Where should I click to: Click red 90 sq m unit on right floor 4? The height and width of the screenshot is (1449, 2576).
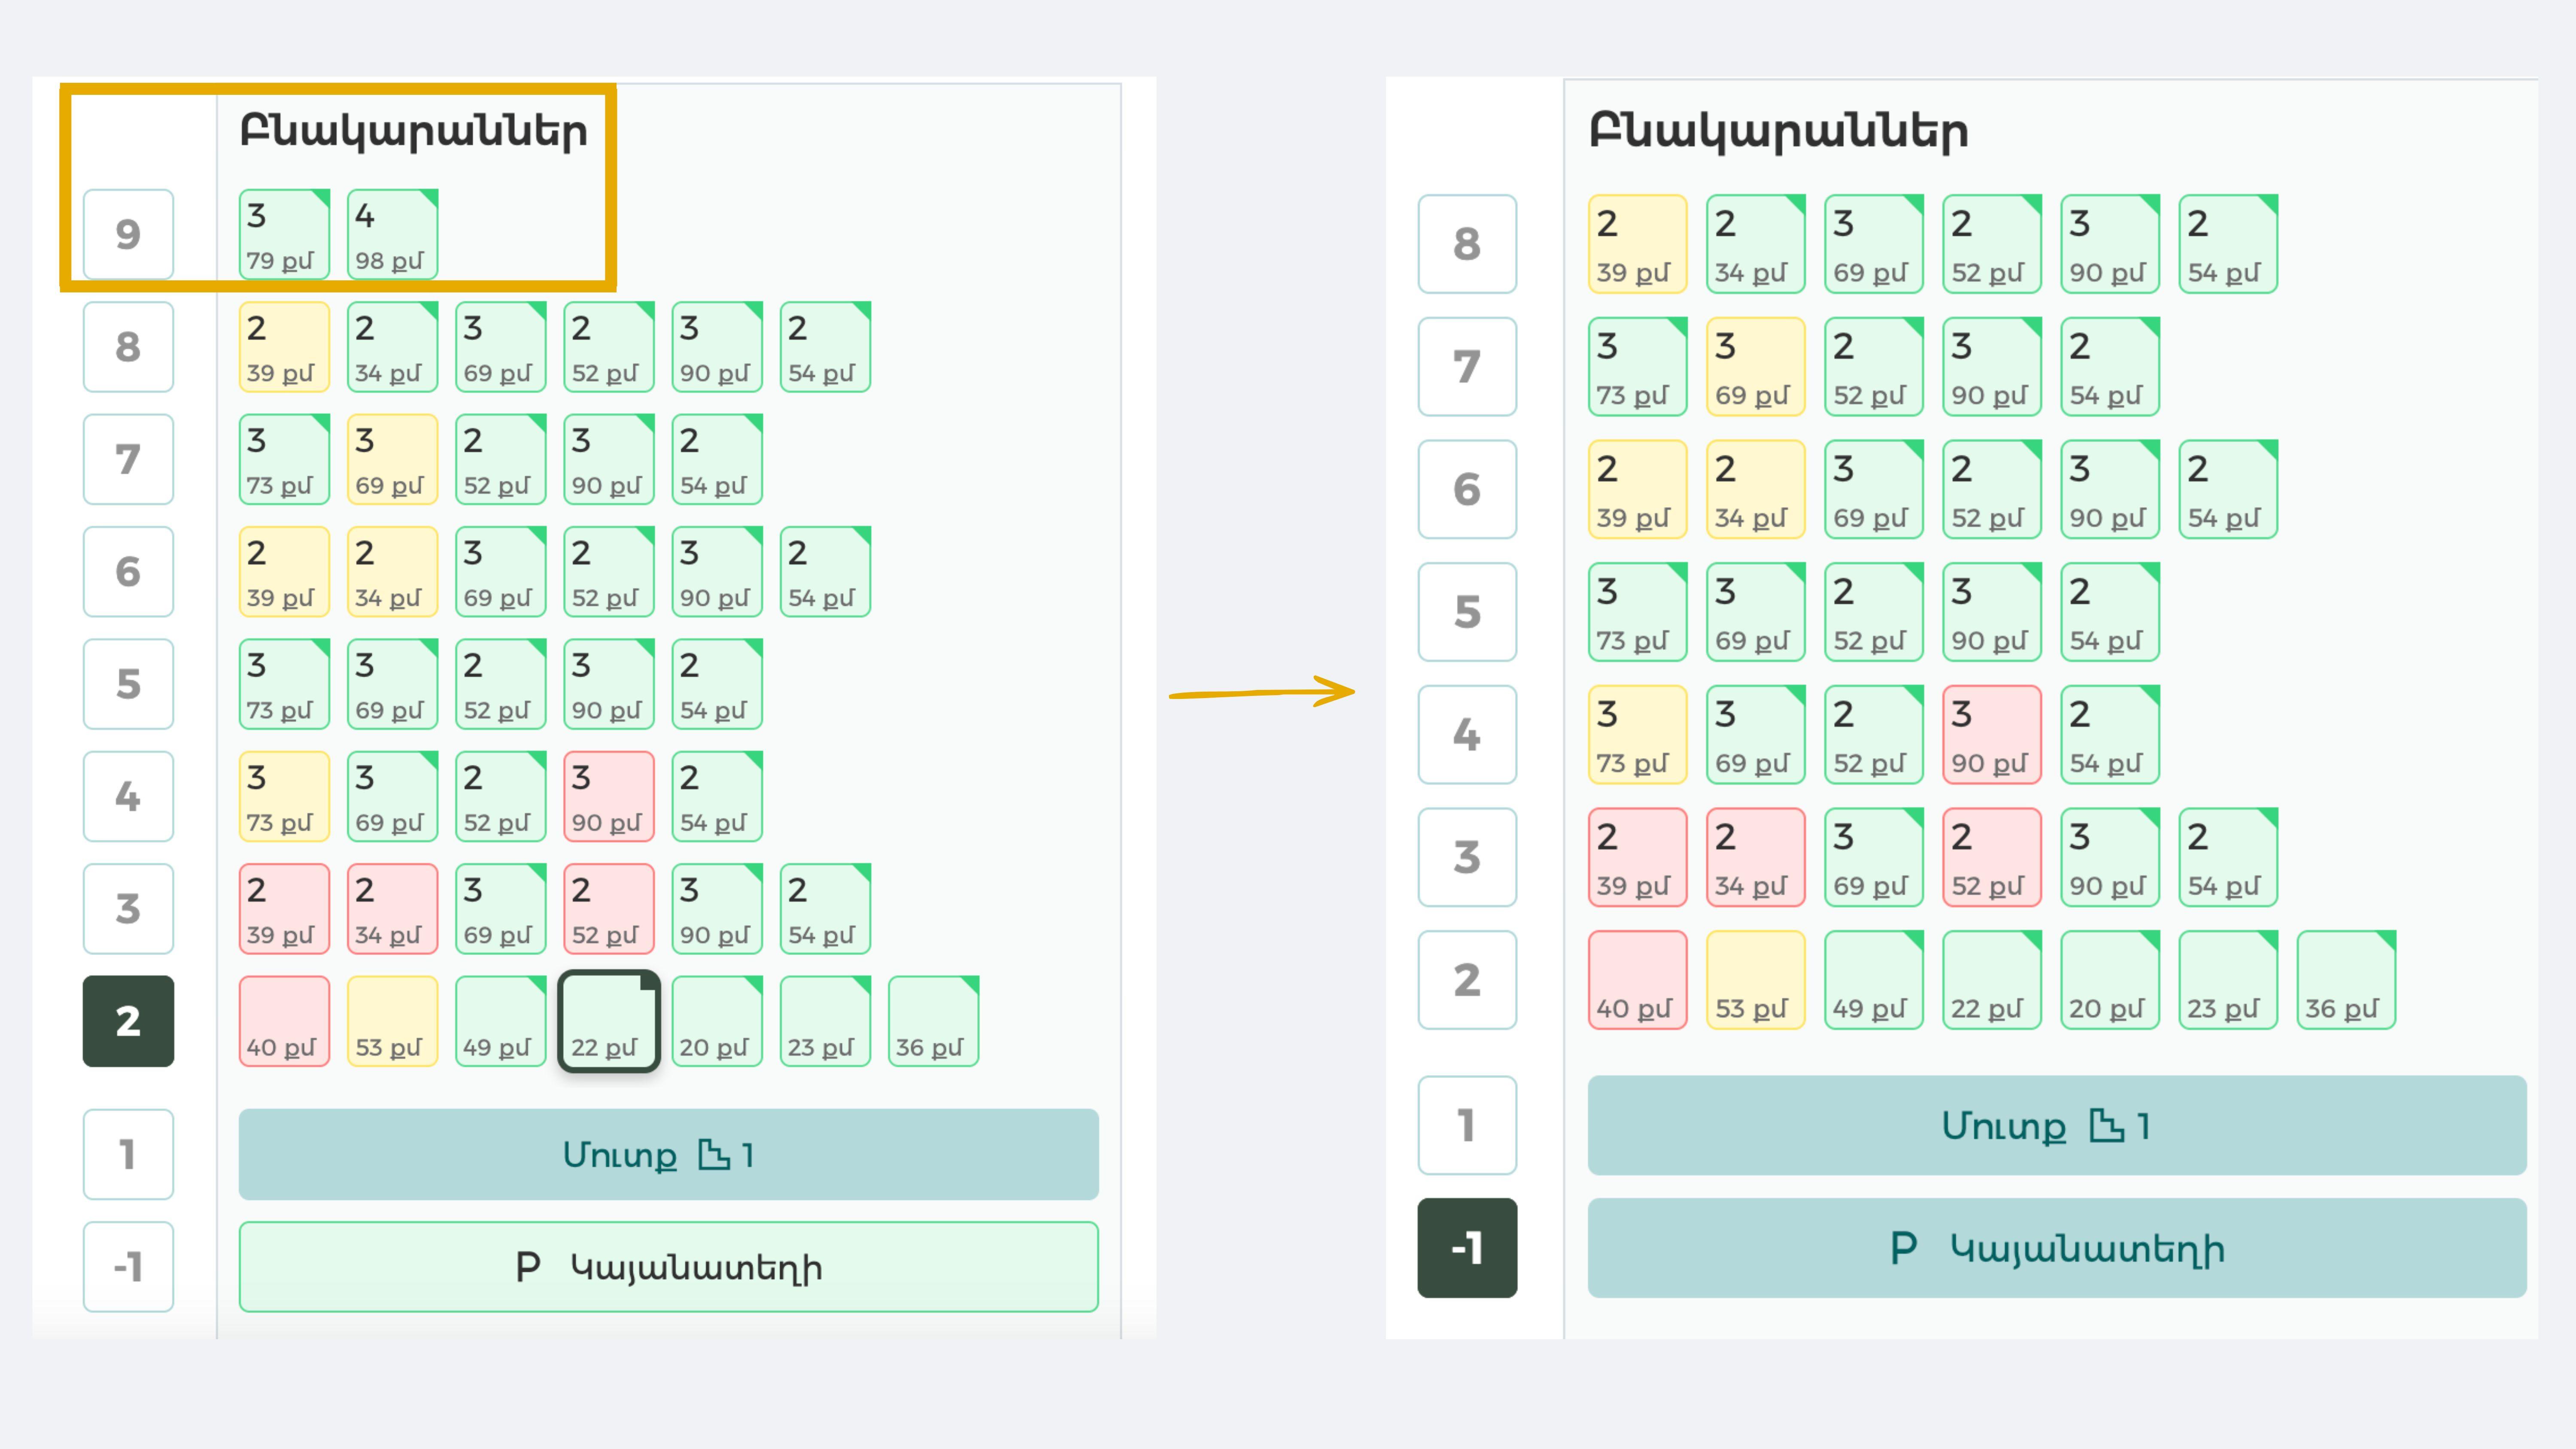1991,735
